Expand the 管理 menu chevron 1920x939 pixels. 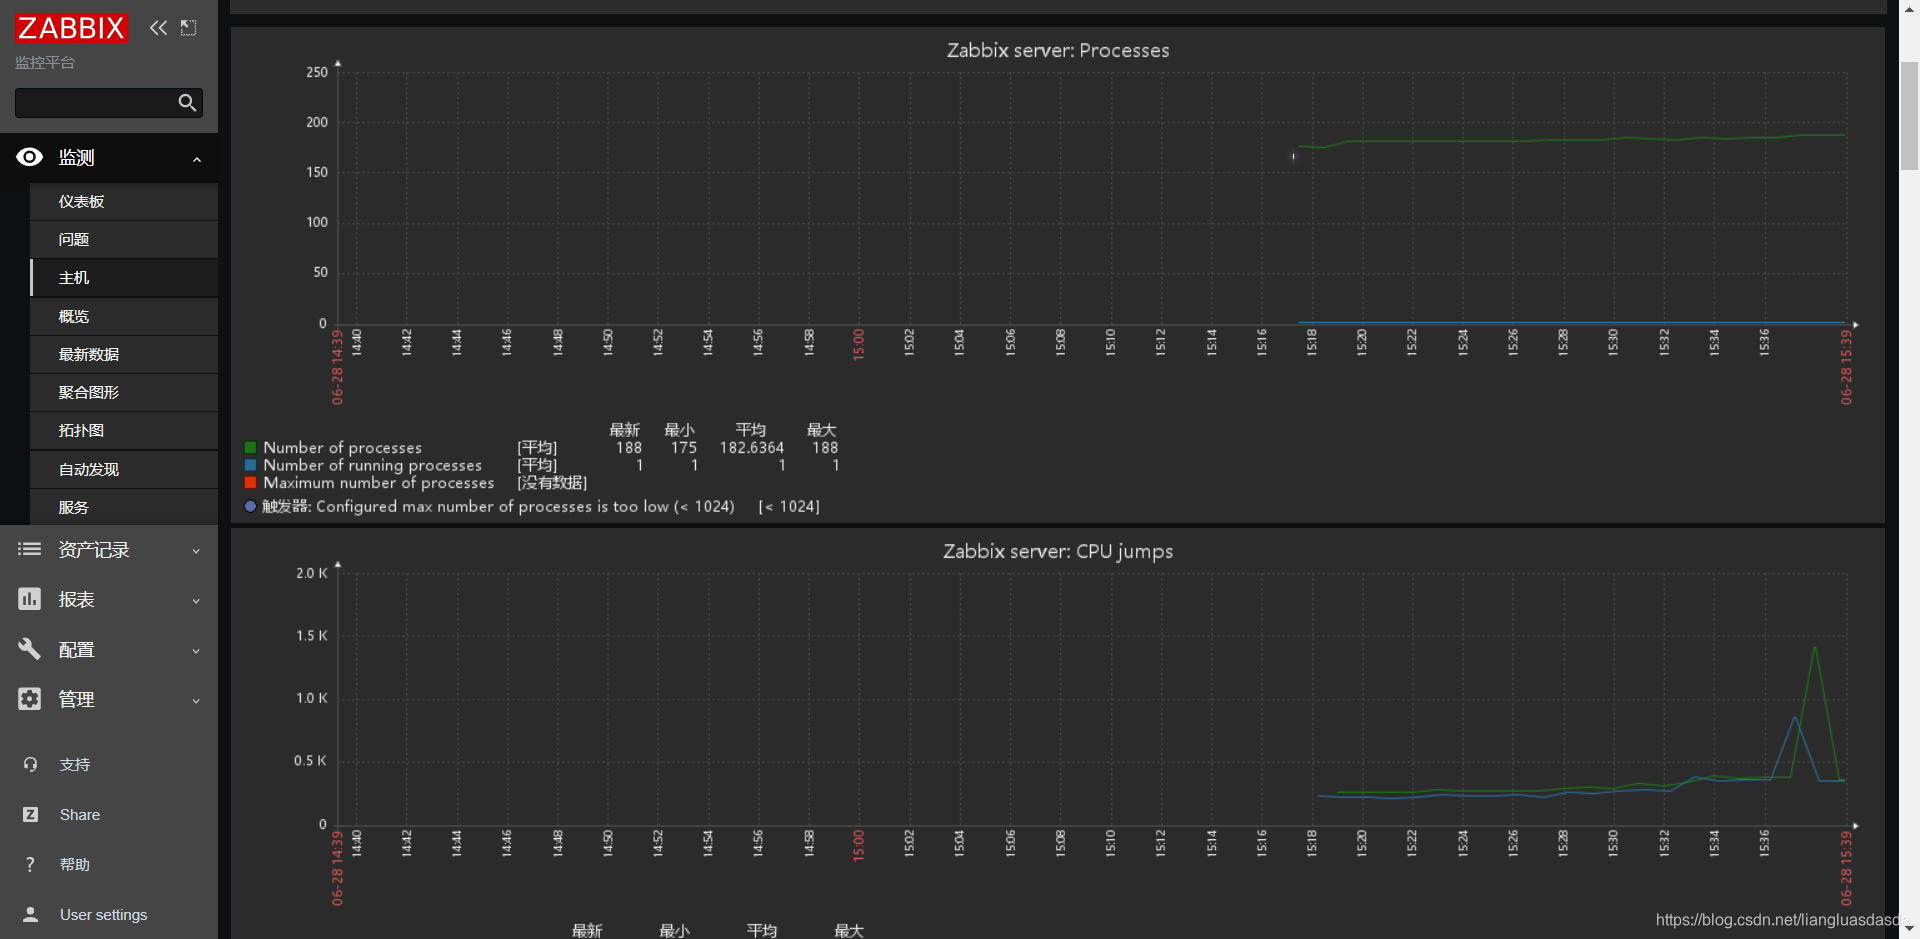196,701
